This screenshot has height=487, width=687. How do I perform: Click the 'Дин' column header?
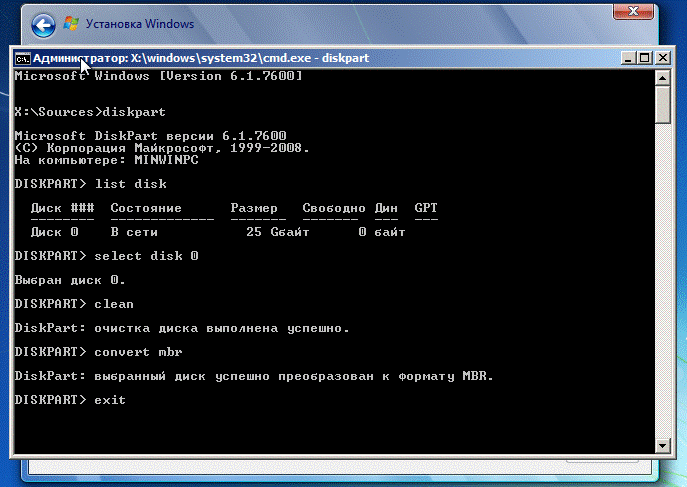point(386,208)
